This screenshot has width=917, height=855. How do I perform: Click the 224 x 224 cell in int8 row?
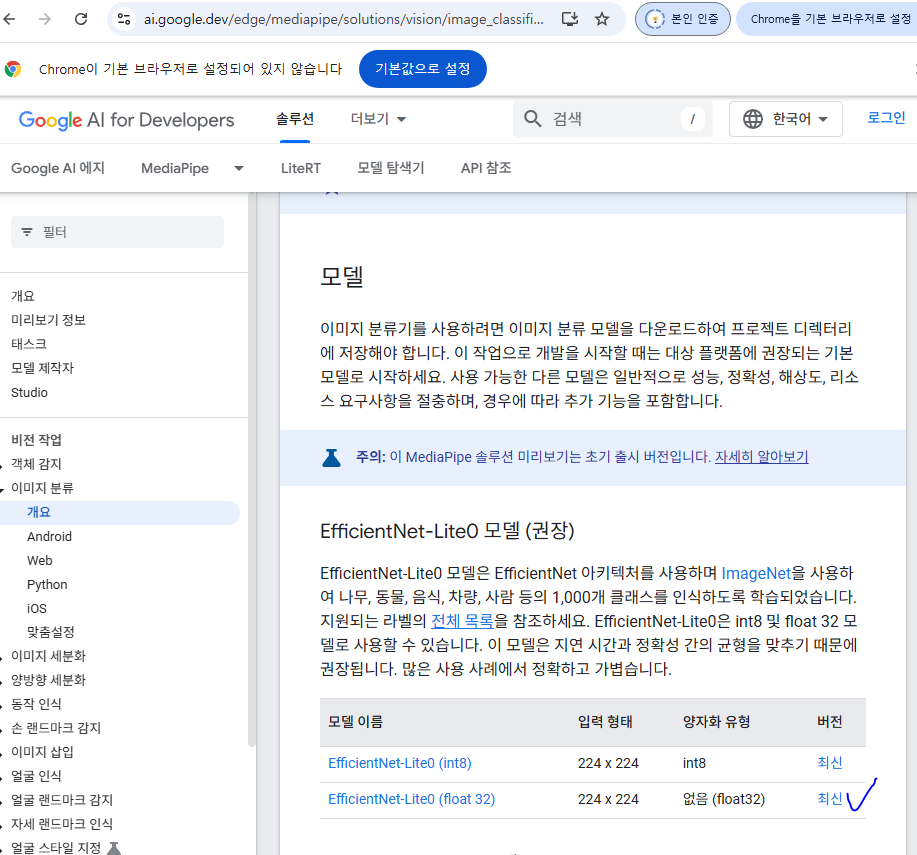pyautogui.click(x=608, y=763)
